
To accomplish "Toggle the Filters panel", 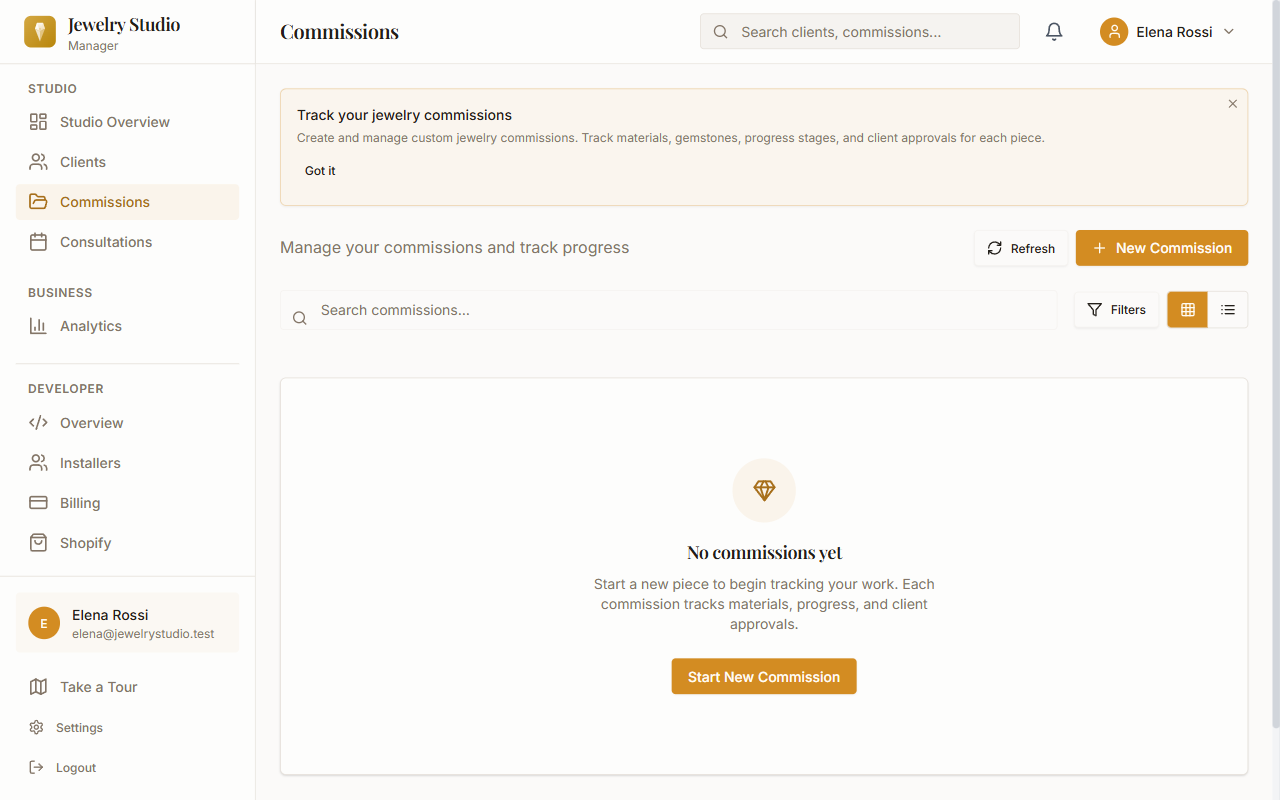I will tap(1116, 309).
